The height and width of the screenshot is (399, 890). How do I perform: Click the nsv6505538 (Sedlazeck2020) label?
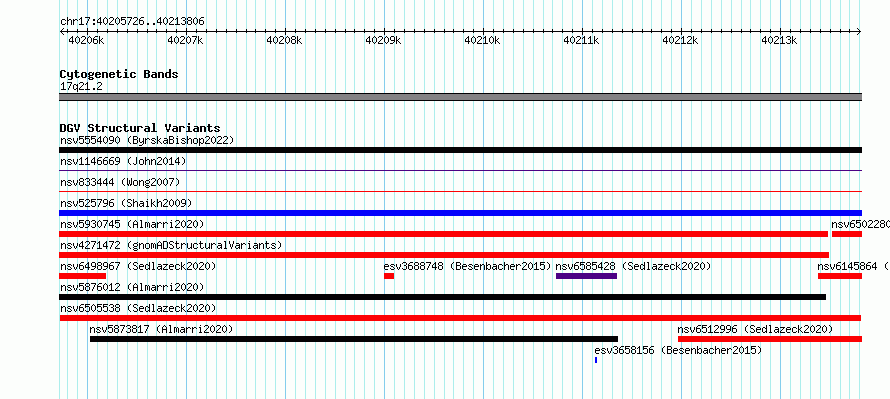coord(138,308)
